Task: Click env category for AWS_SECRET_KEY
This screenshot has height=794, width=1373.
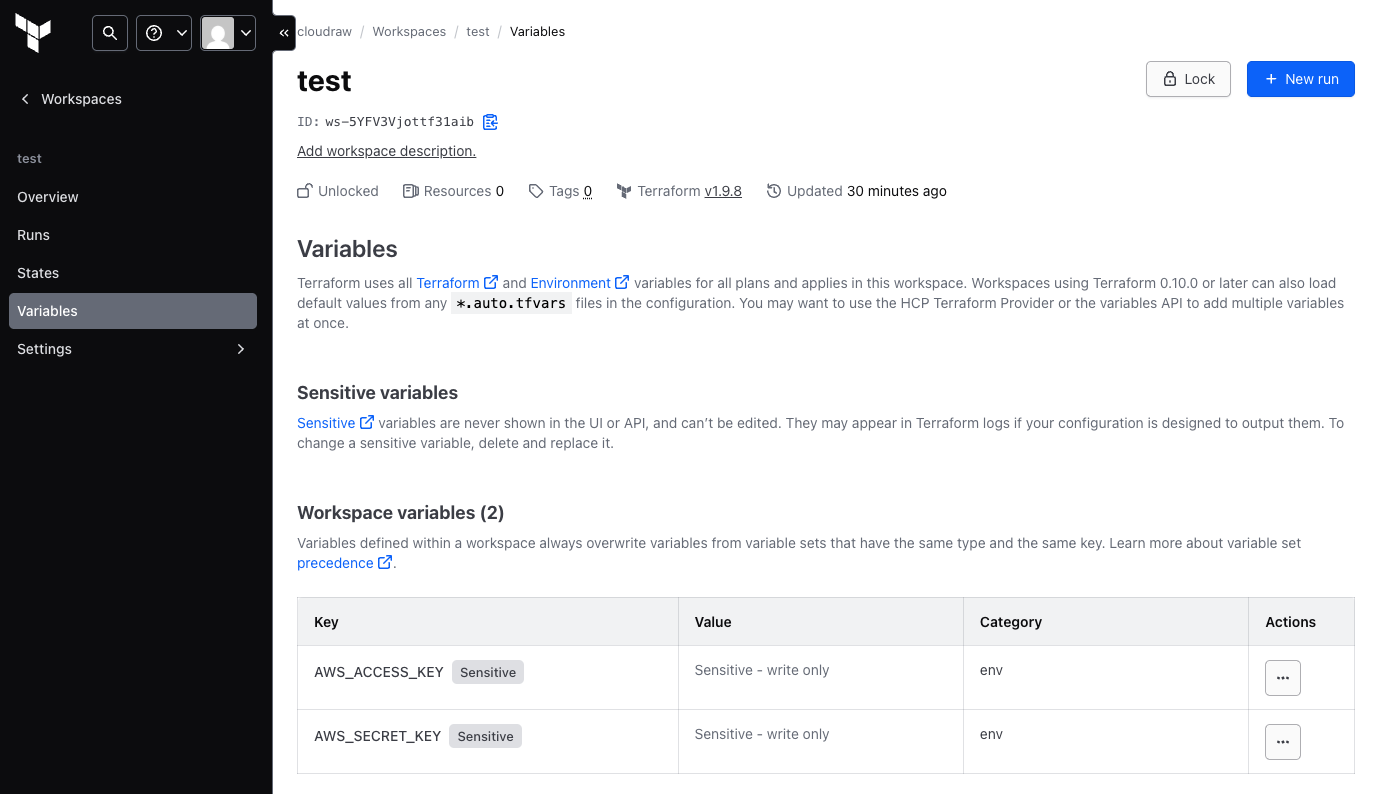Action: 991,734
